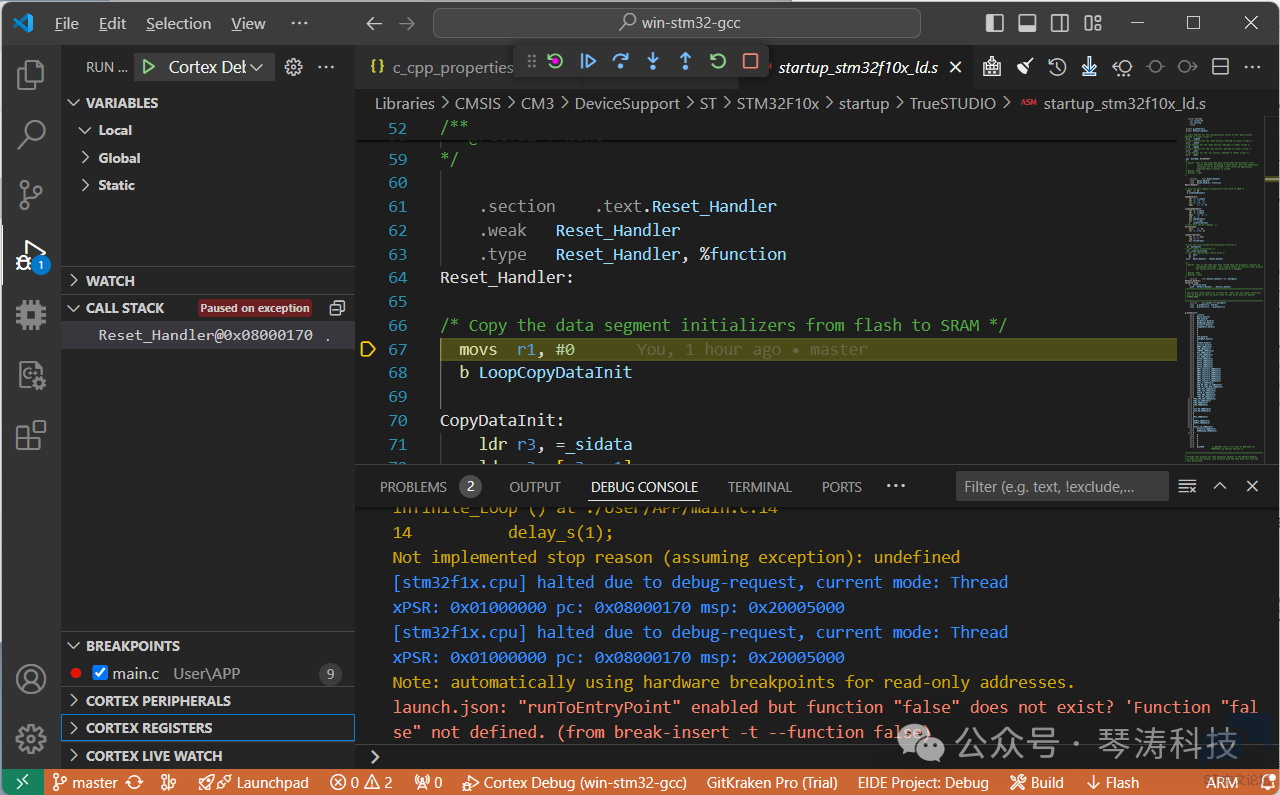Open the File menu
1280x795 pixels.
(67, 23)
